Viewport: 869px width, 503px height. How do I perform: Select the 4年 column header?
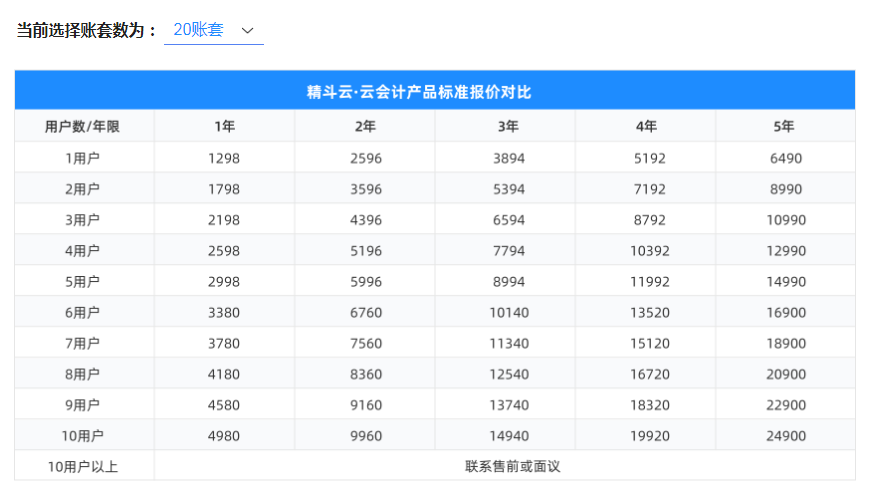tap(646, 127)
